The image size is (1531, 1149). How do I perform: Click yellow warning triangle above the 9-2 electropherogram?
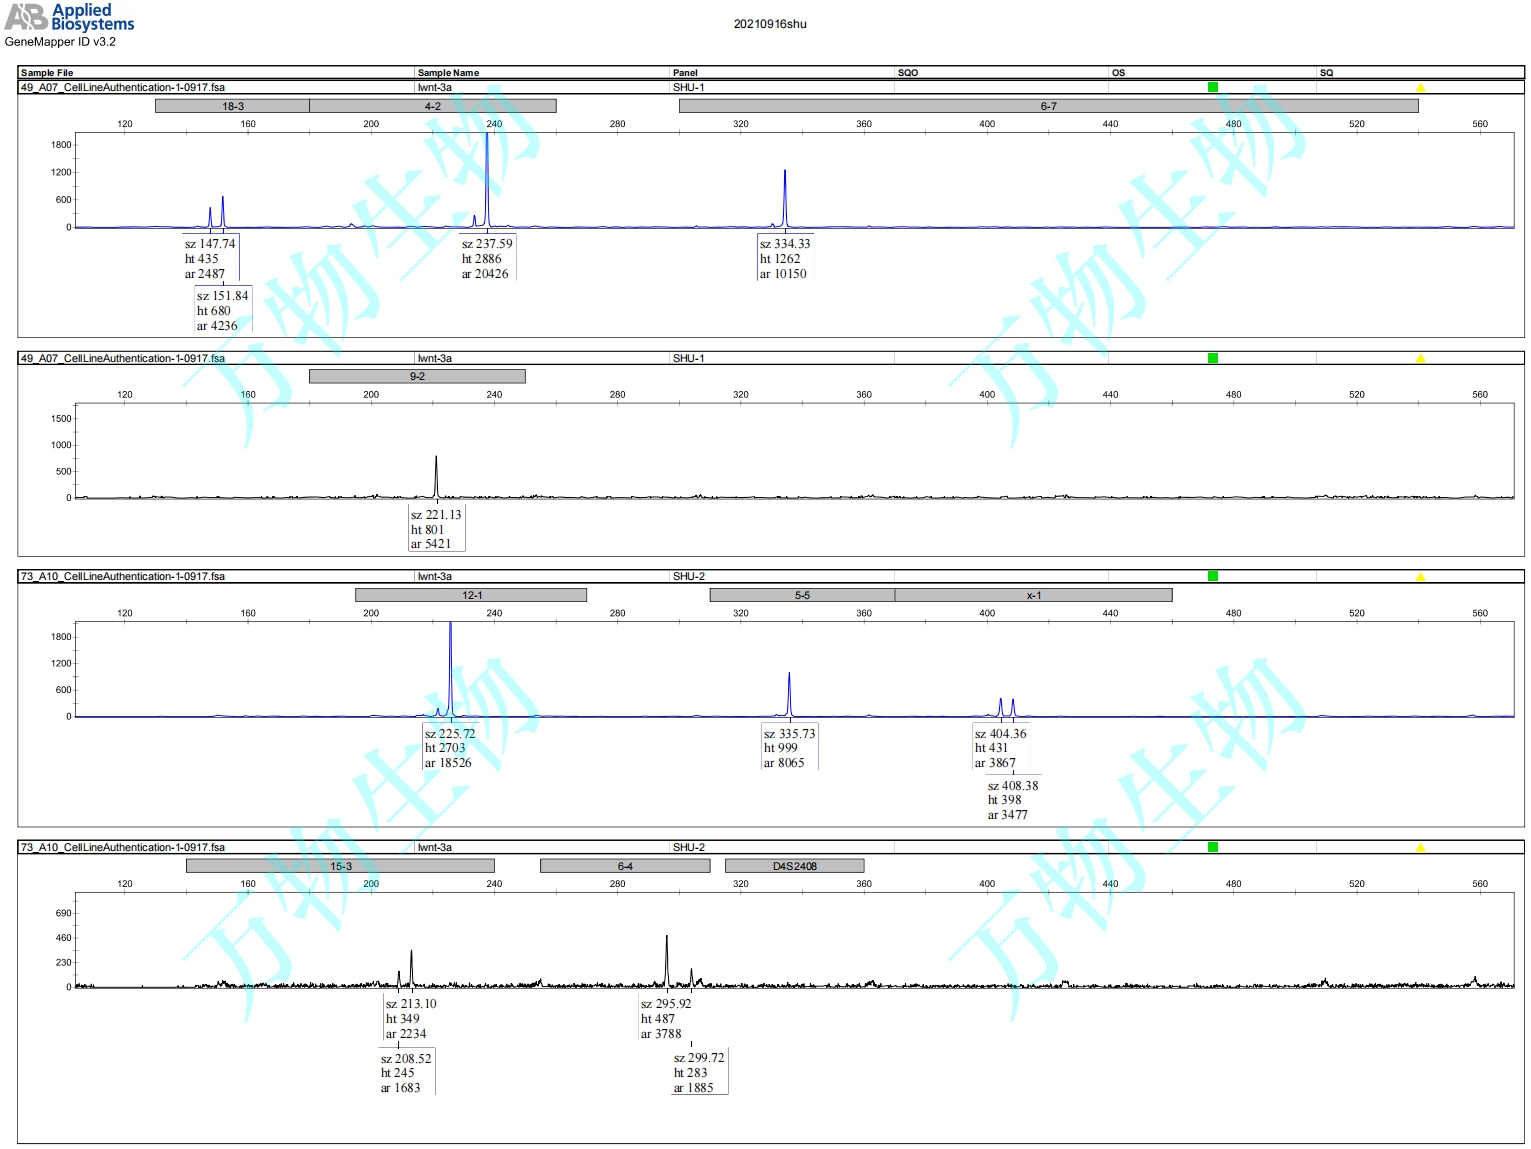coord(1420,358)
